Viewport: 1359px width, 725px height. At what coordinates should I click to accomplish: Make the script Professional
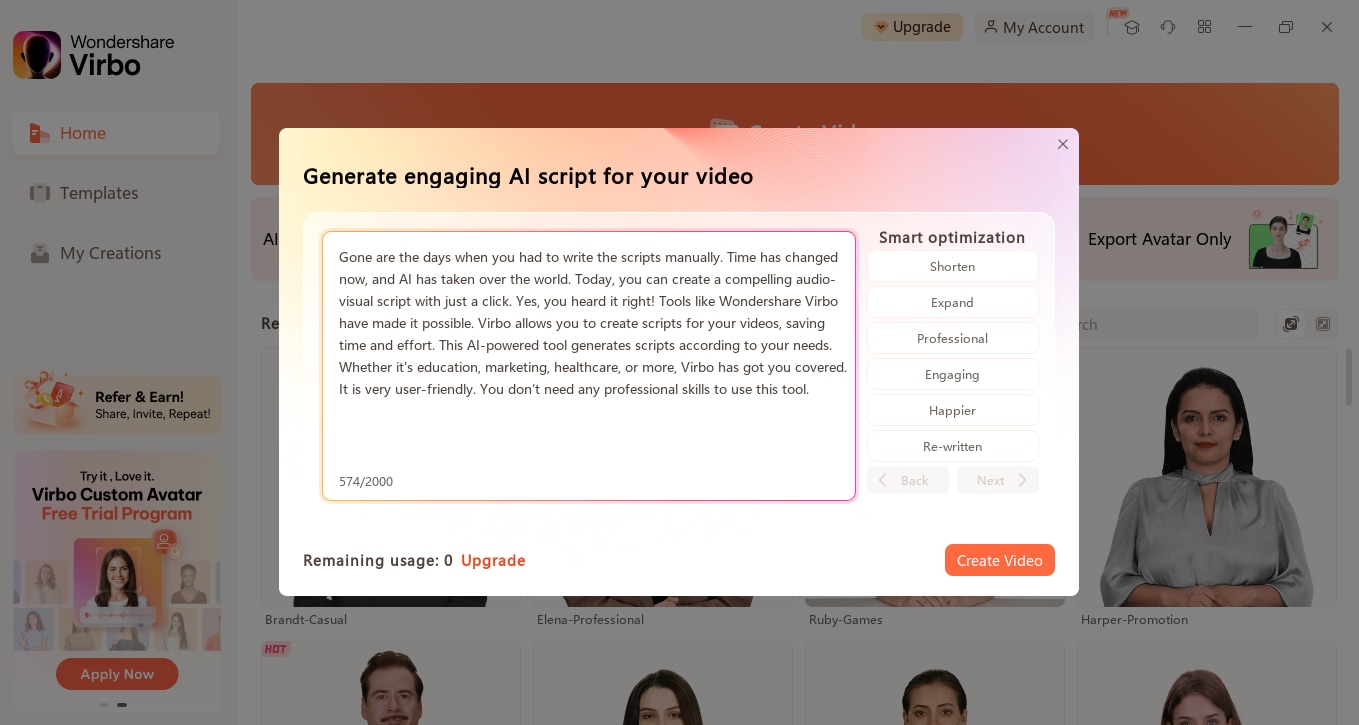[952, 338]
